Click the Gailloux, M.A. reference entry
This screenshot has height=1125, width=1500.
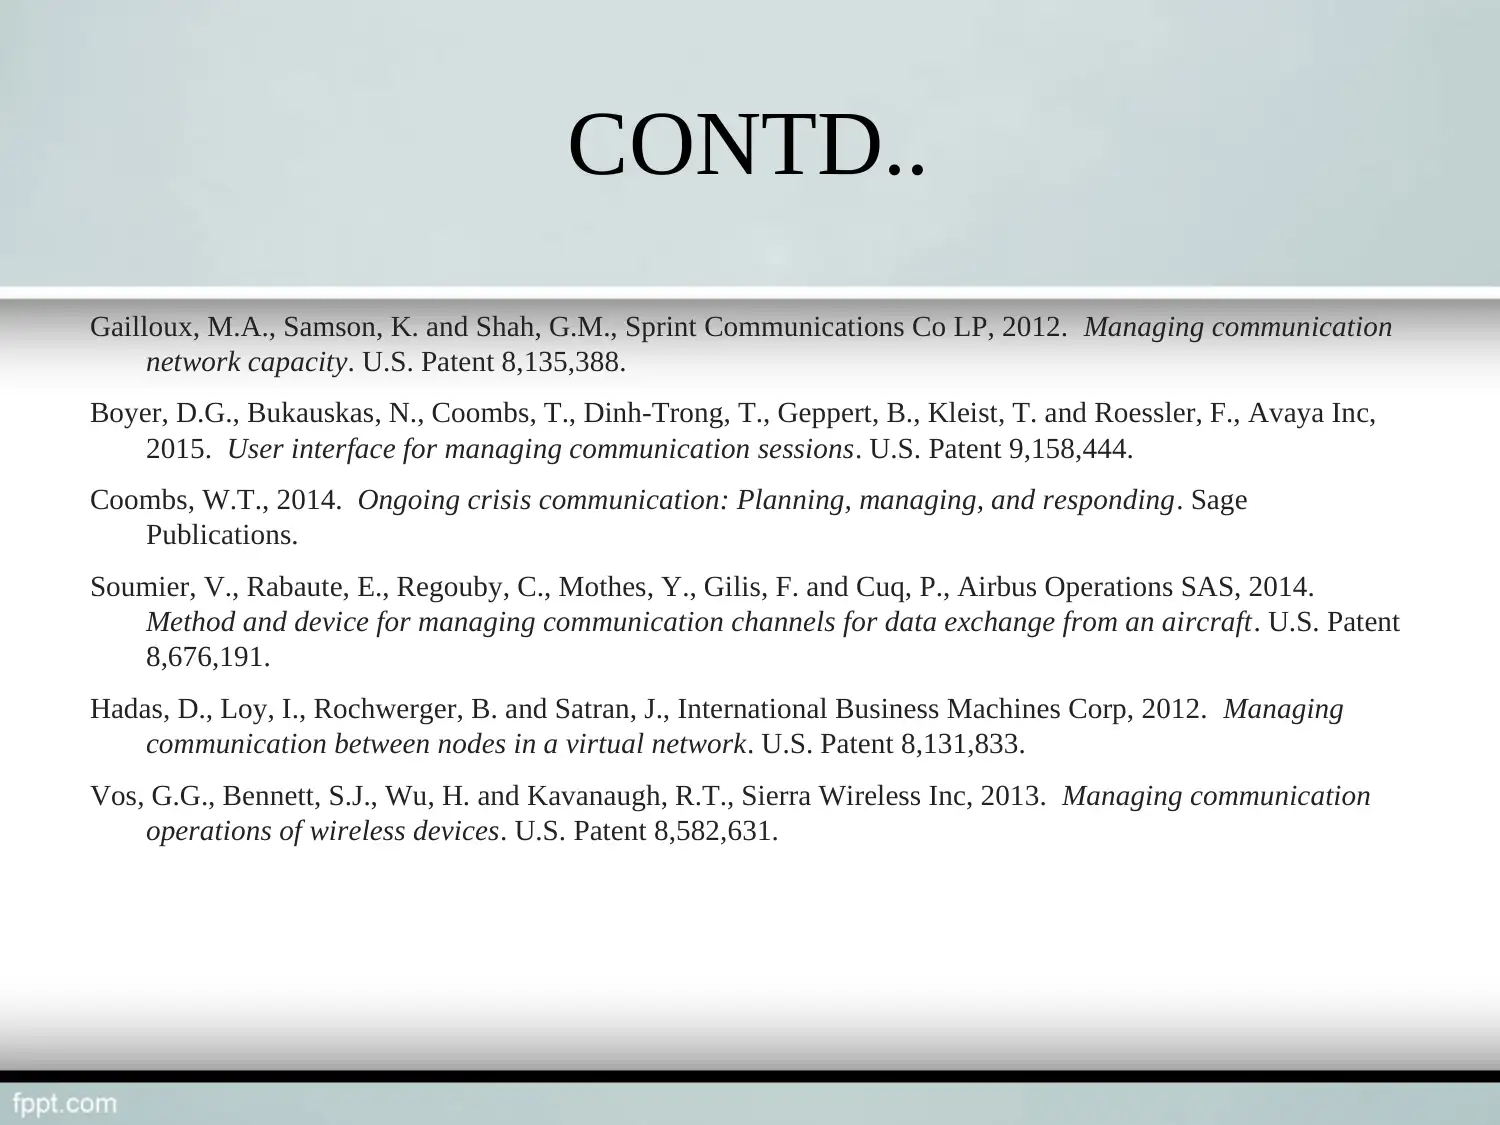(741, 344)
